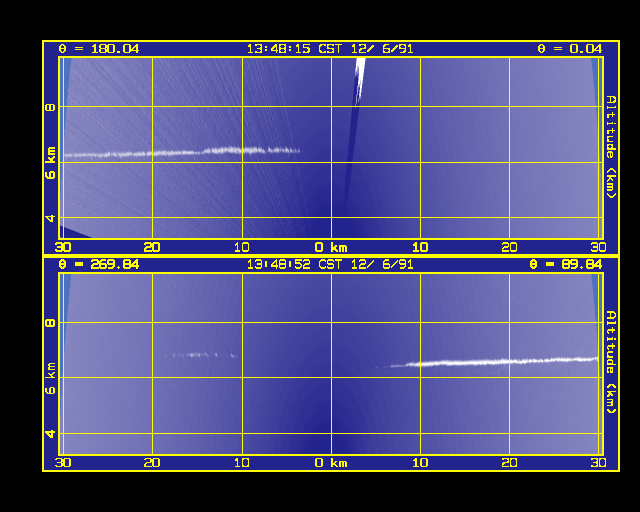Click lower panel's 30 label on the θ=89.84 side

click(x=598, y=463)
